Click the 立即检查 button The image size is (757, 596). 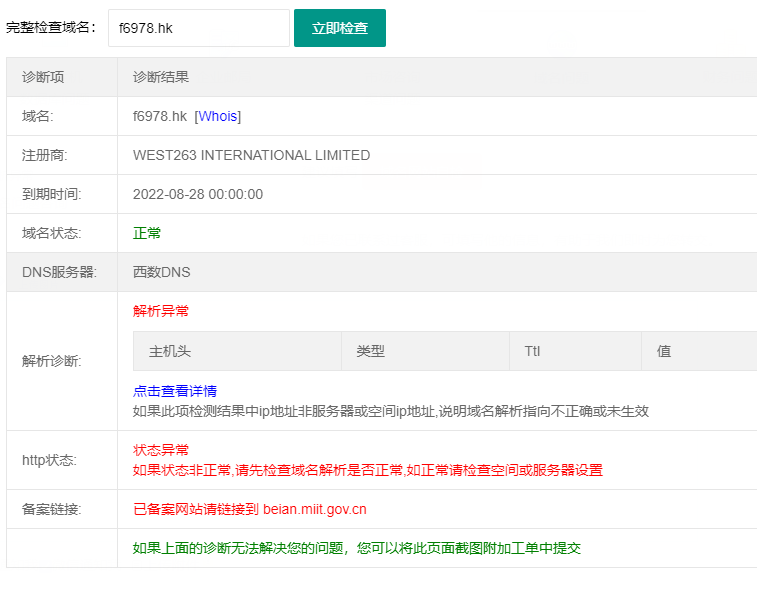(x=339, y=28)
